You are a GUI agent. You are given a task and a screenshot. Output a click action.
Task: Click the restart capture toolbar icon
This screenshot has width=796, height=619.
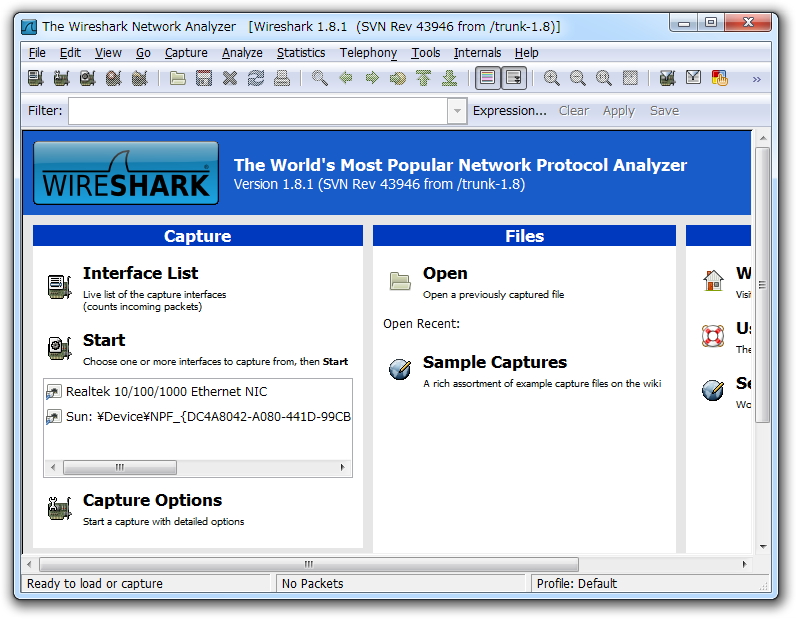(x=139, y=78)
